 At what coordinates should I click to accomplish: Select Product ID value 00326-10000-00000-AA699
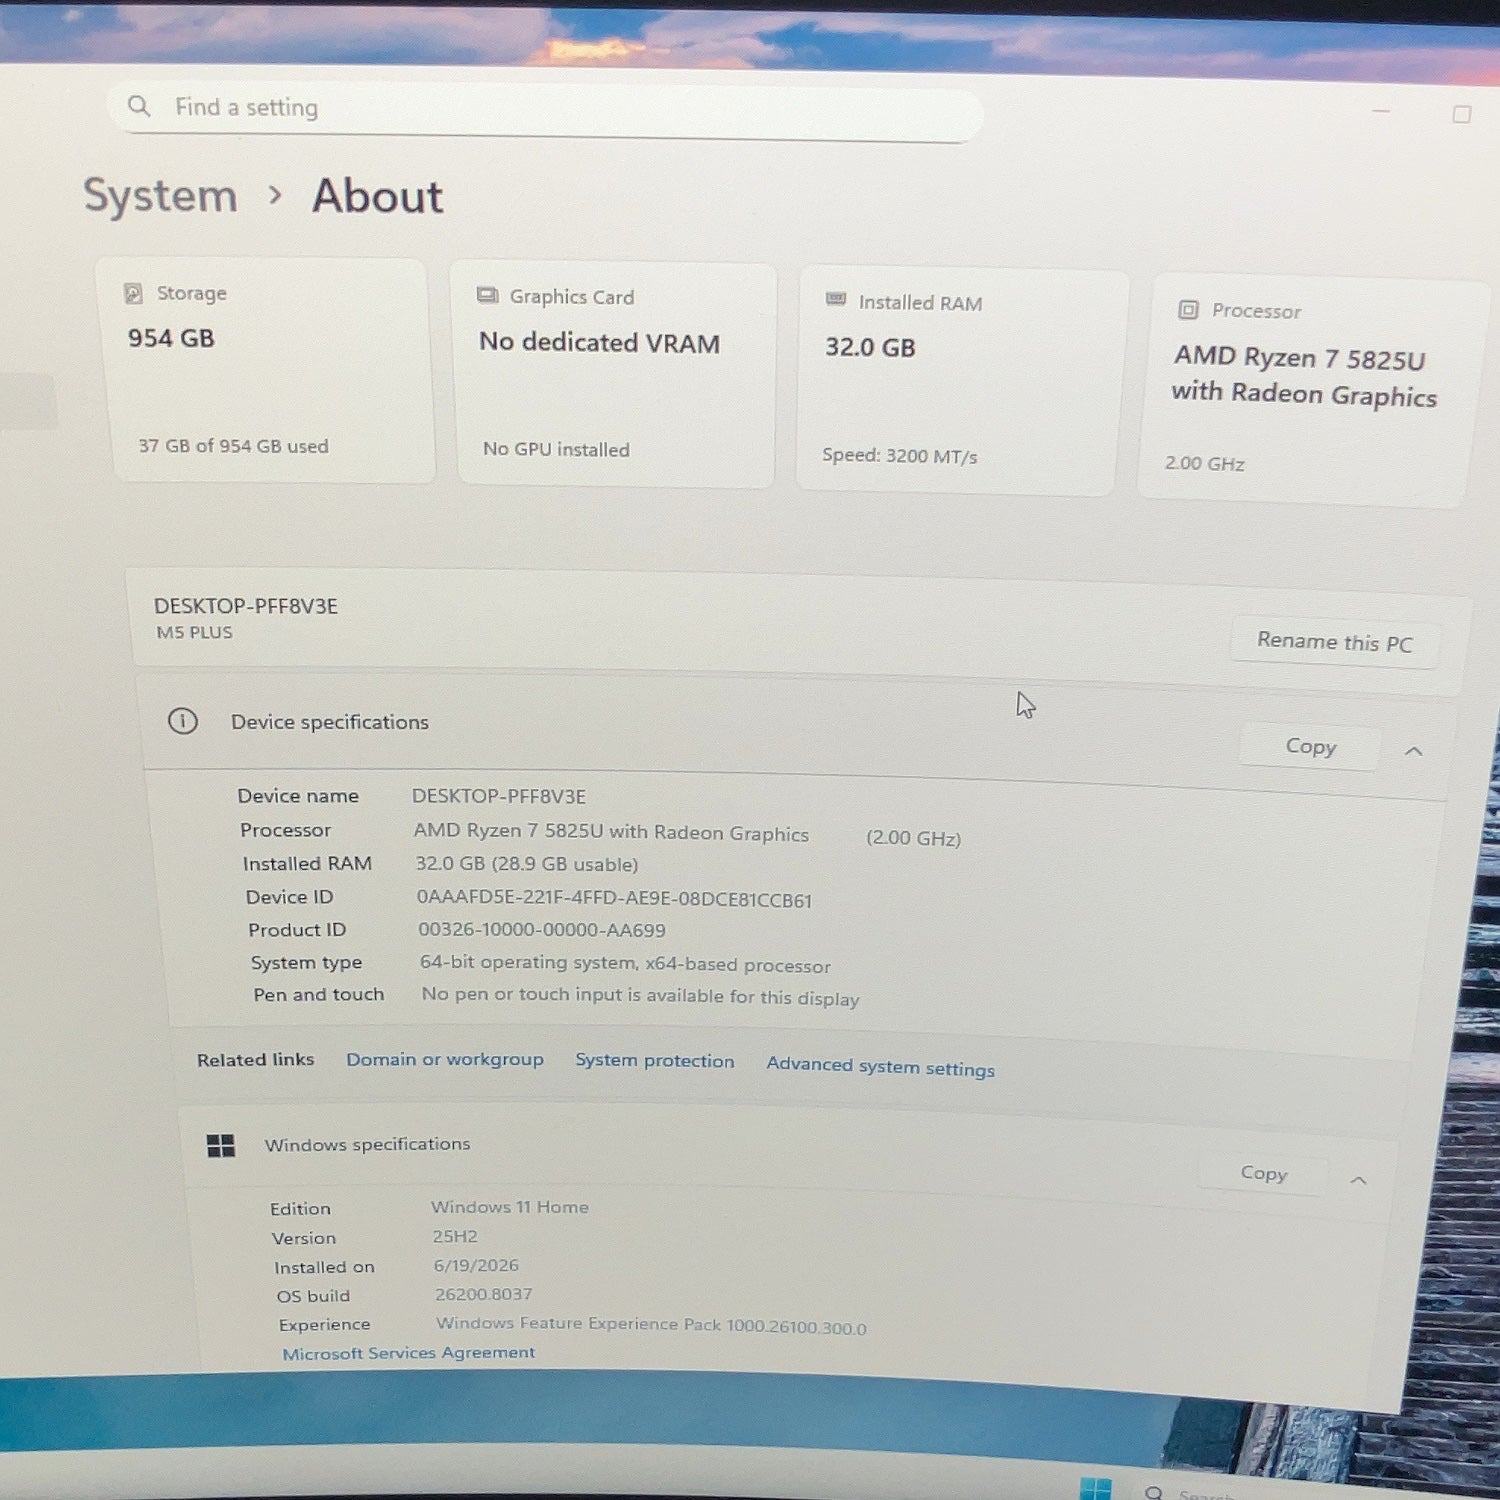coord(542,930)
